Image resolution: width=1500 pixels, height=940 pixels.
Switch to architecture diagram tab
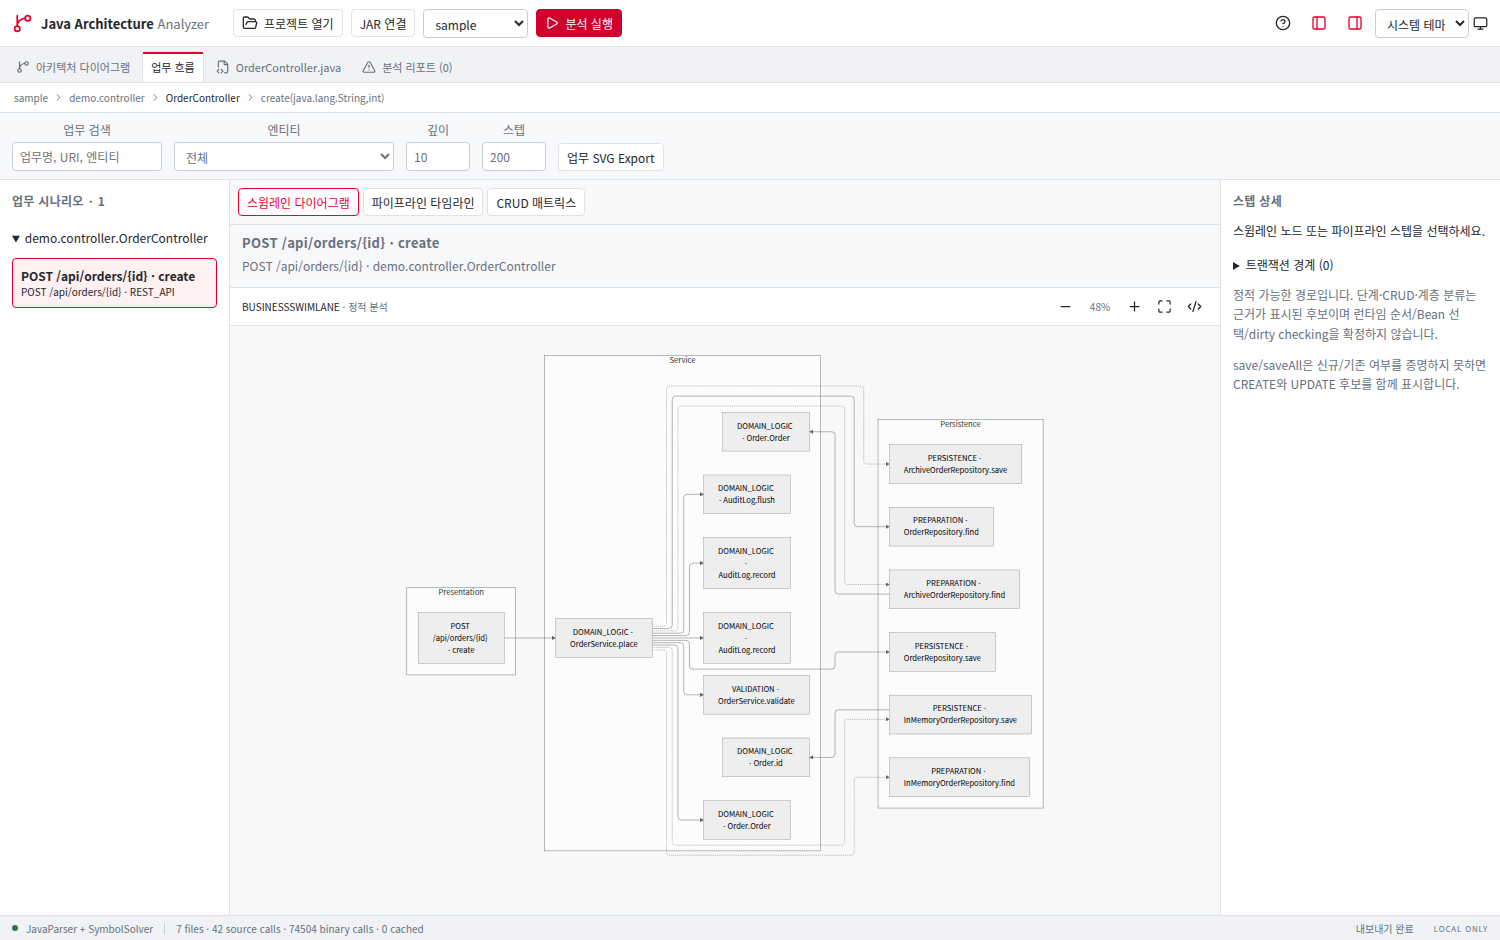click(73, 67)
